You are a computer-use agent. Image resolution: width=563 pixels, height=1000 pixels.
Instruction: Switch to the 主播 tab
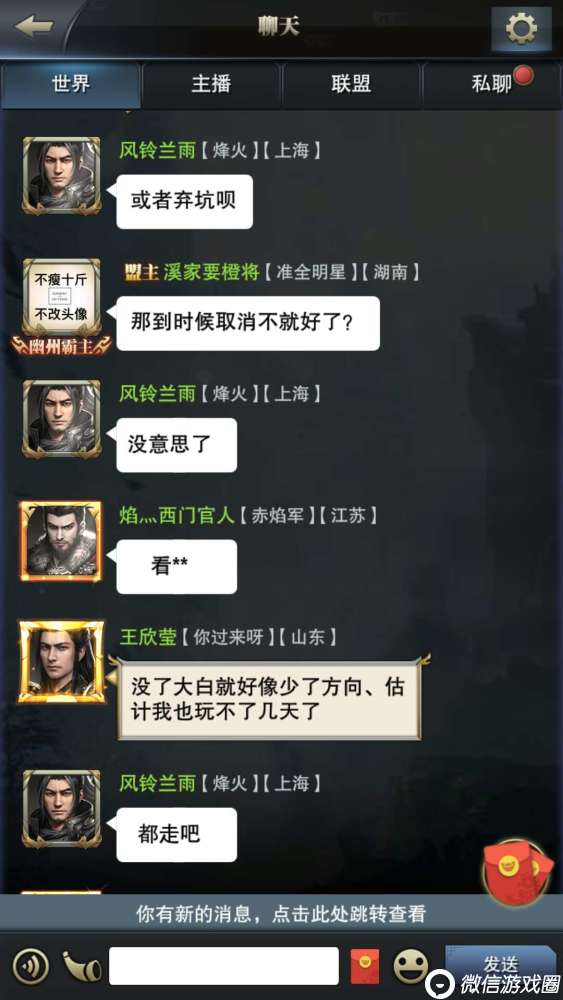click(x=211, y=85)
